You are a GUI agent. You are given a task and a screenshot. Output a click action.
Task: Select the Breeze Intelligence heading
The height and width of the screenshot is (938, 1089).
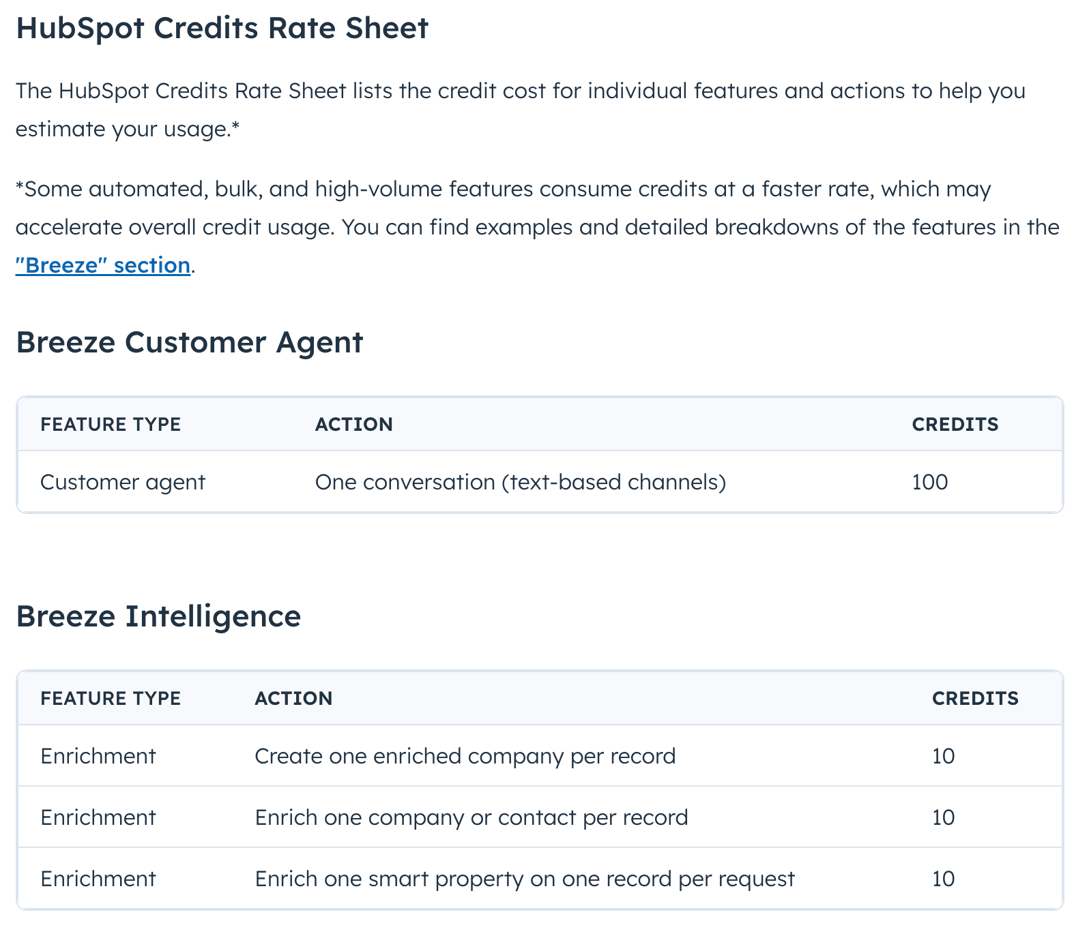[158, 616]
